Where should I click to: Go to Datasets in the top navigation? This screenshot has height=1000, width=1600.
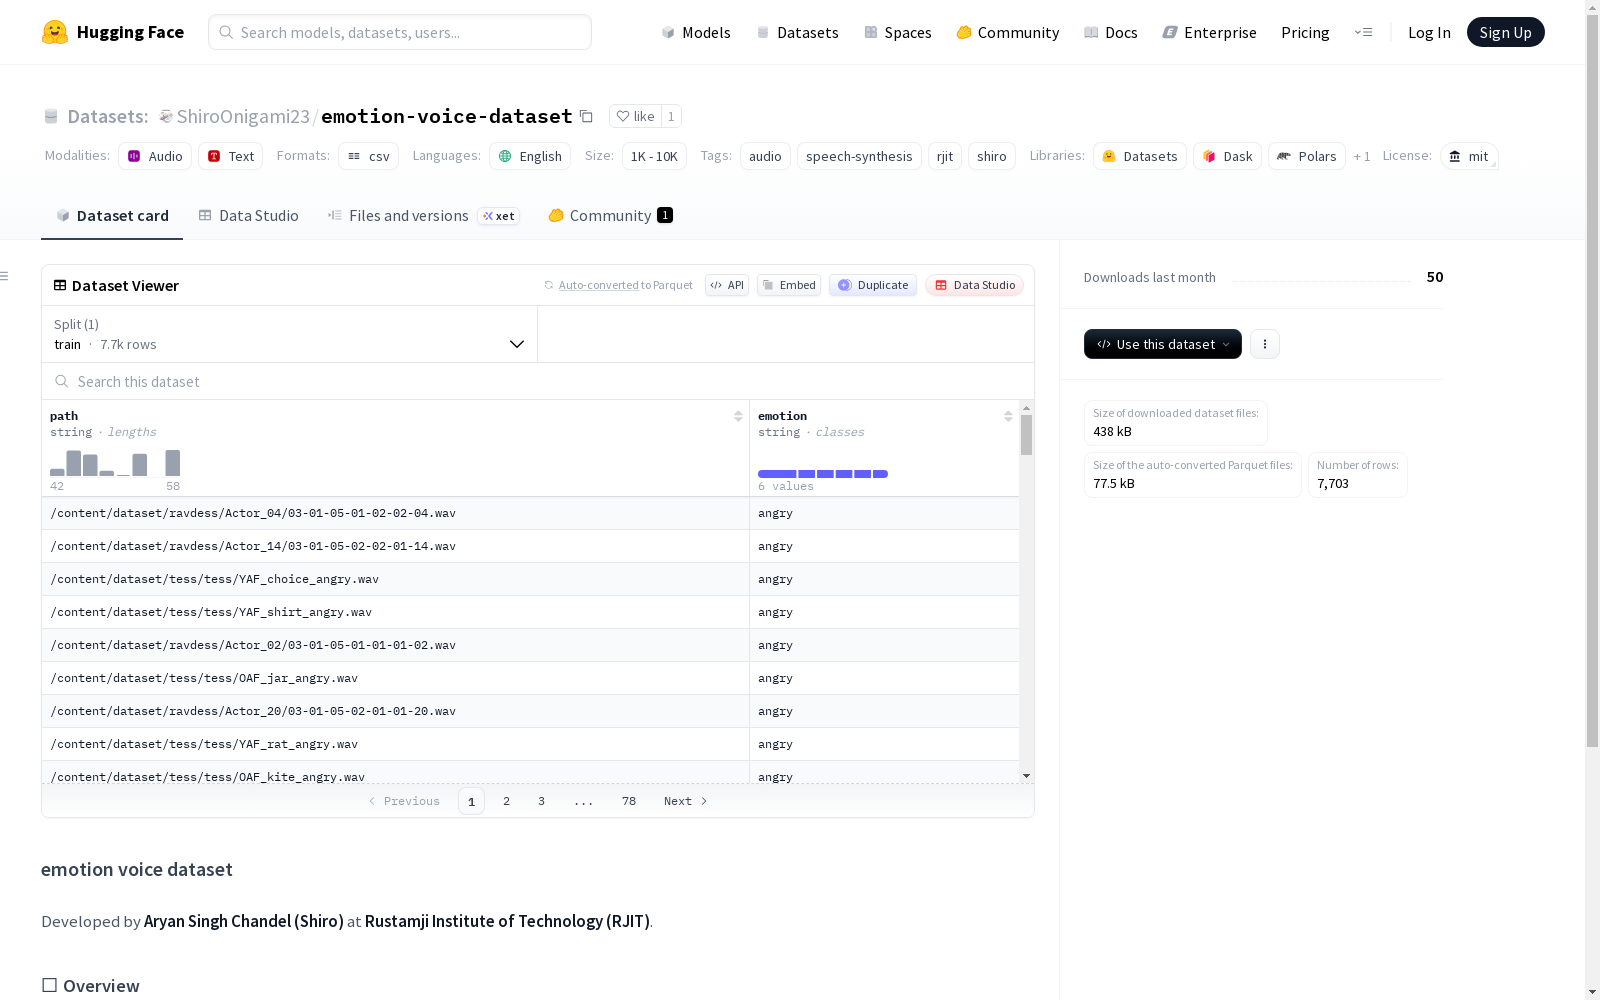tap(797, 32)
